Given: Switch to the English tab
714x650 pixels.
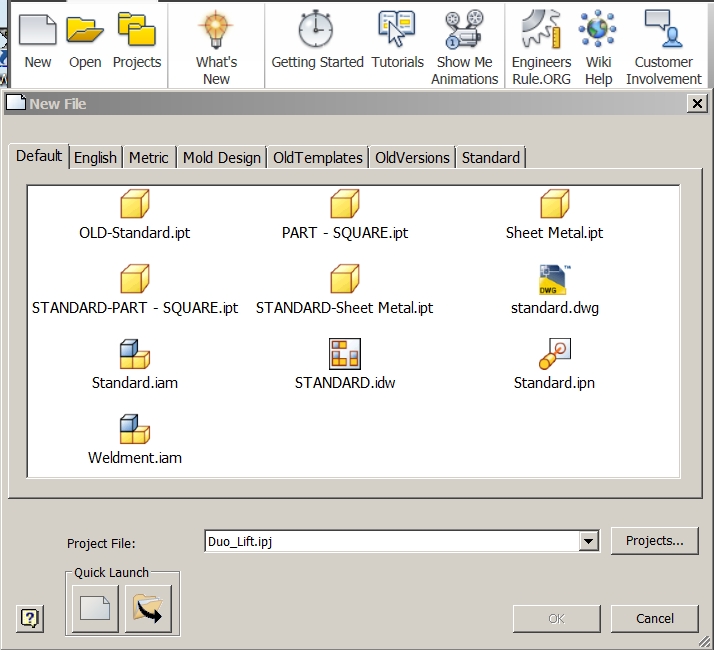Looking at the screenshot, I should click(96, 158).
